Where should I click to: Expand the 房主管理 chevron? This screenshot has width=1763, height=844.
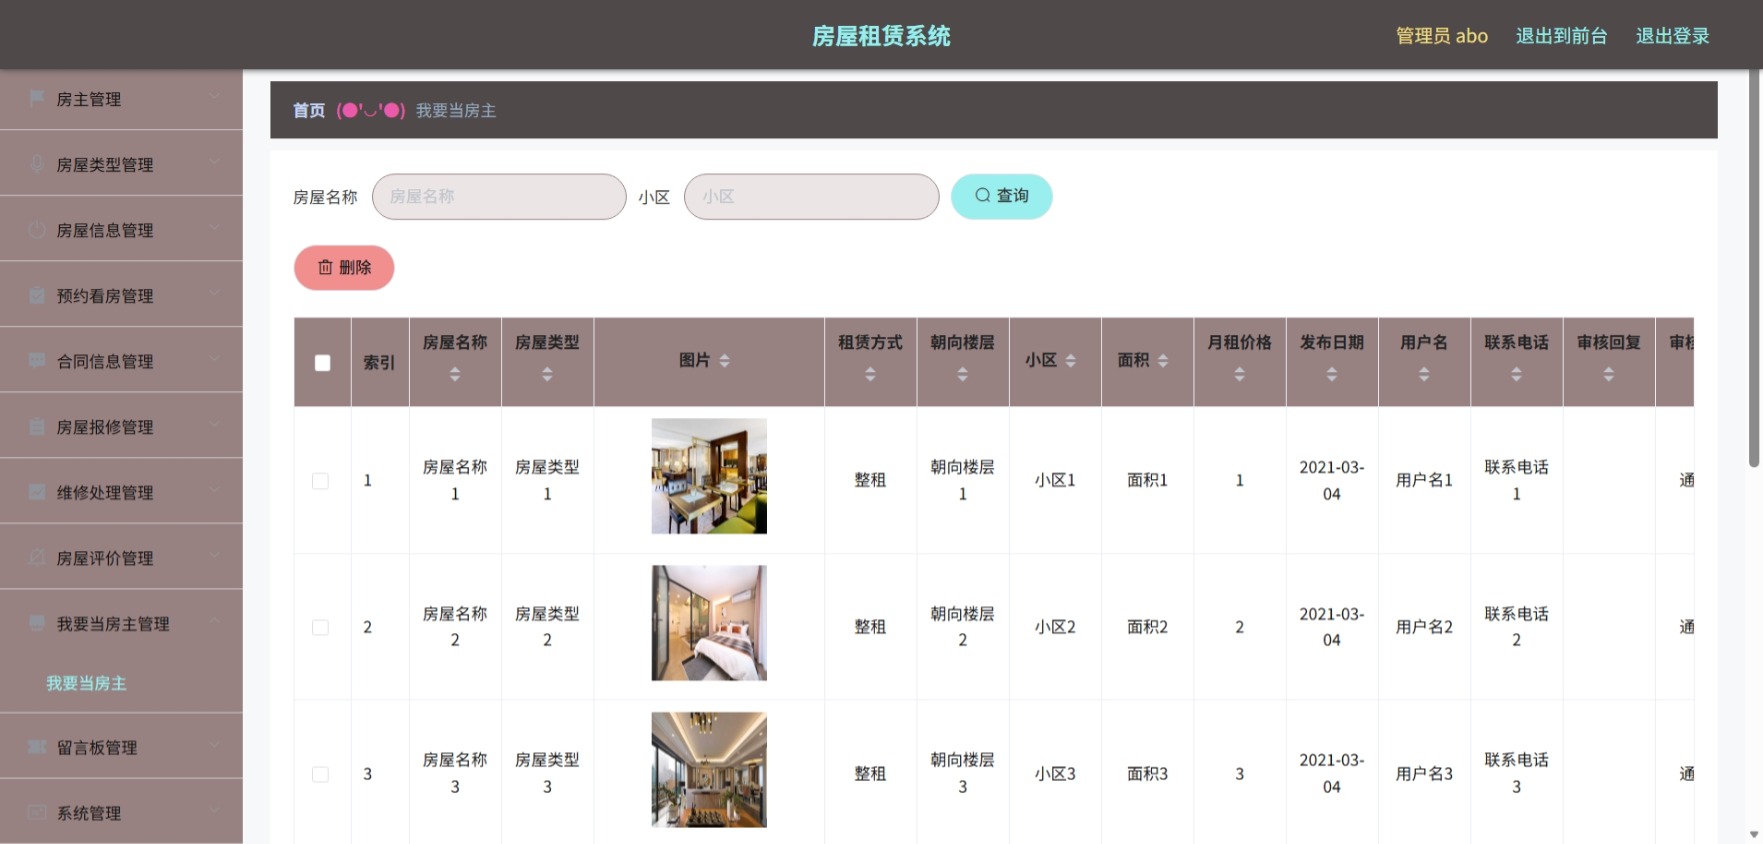(x=214, y=96)
